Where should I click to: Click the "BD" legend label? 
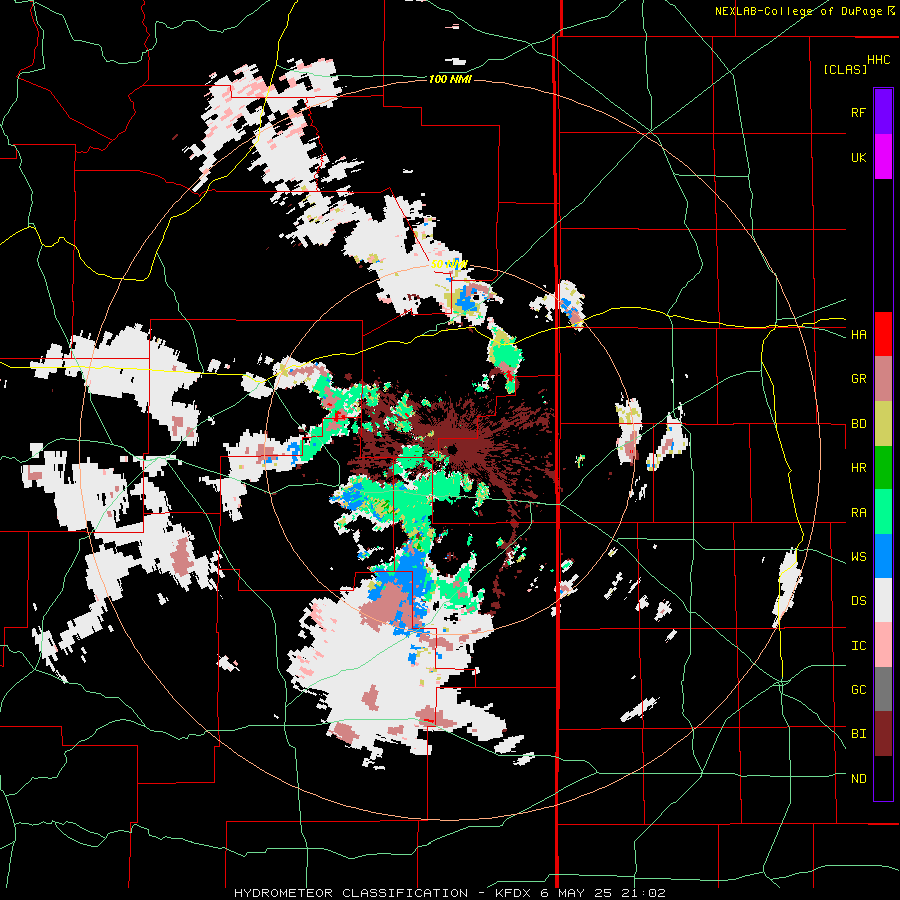858,424
